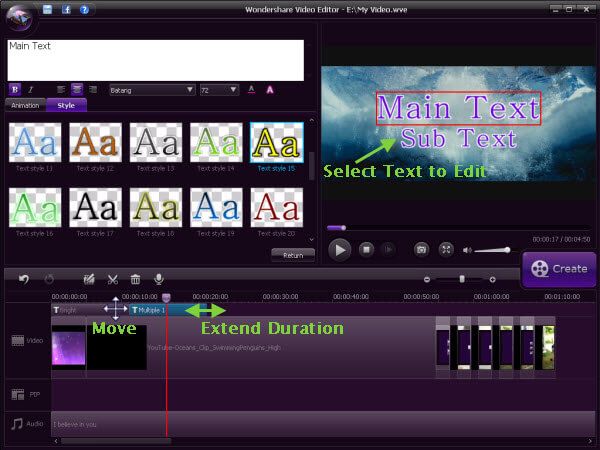
Task: Select the purple video clip thumbnail
Action: click(69, 348)
